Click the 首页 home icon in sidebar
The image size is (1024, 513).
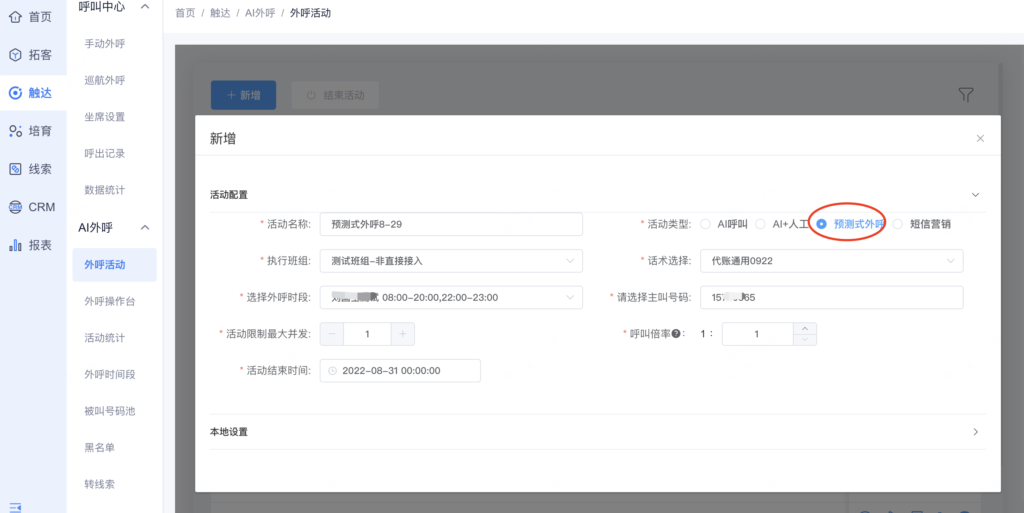[x=15, y=17]
